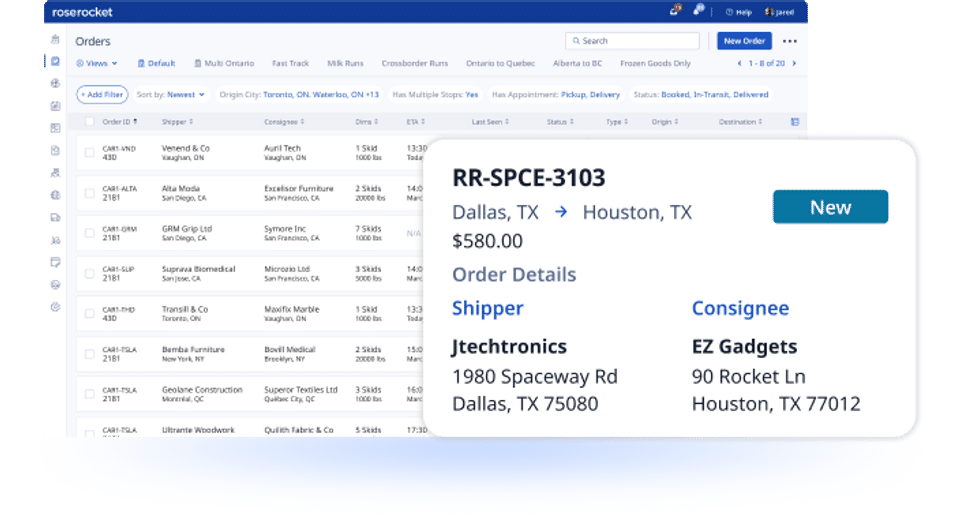This screenshot has height=524, width=960.
Task: Click order number RR-SPCE-3103
Action: (x=529, y=178)
